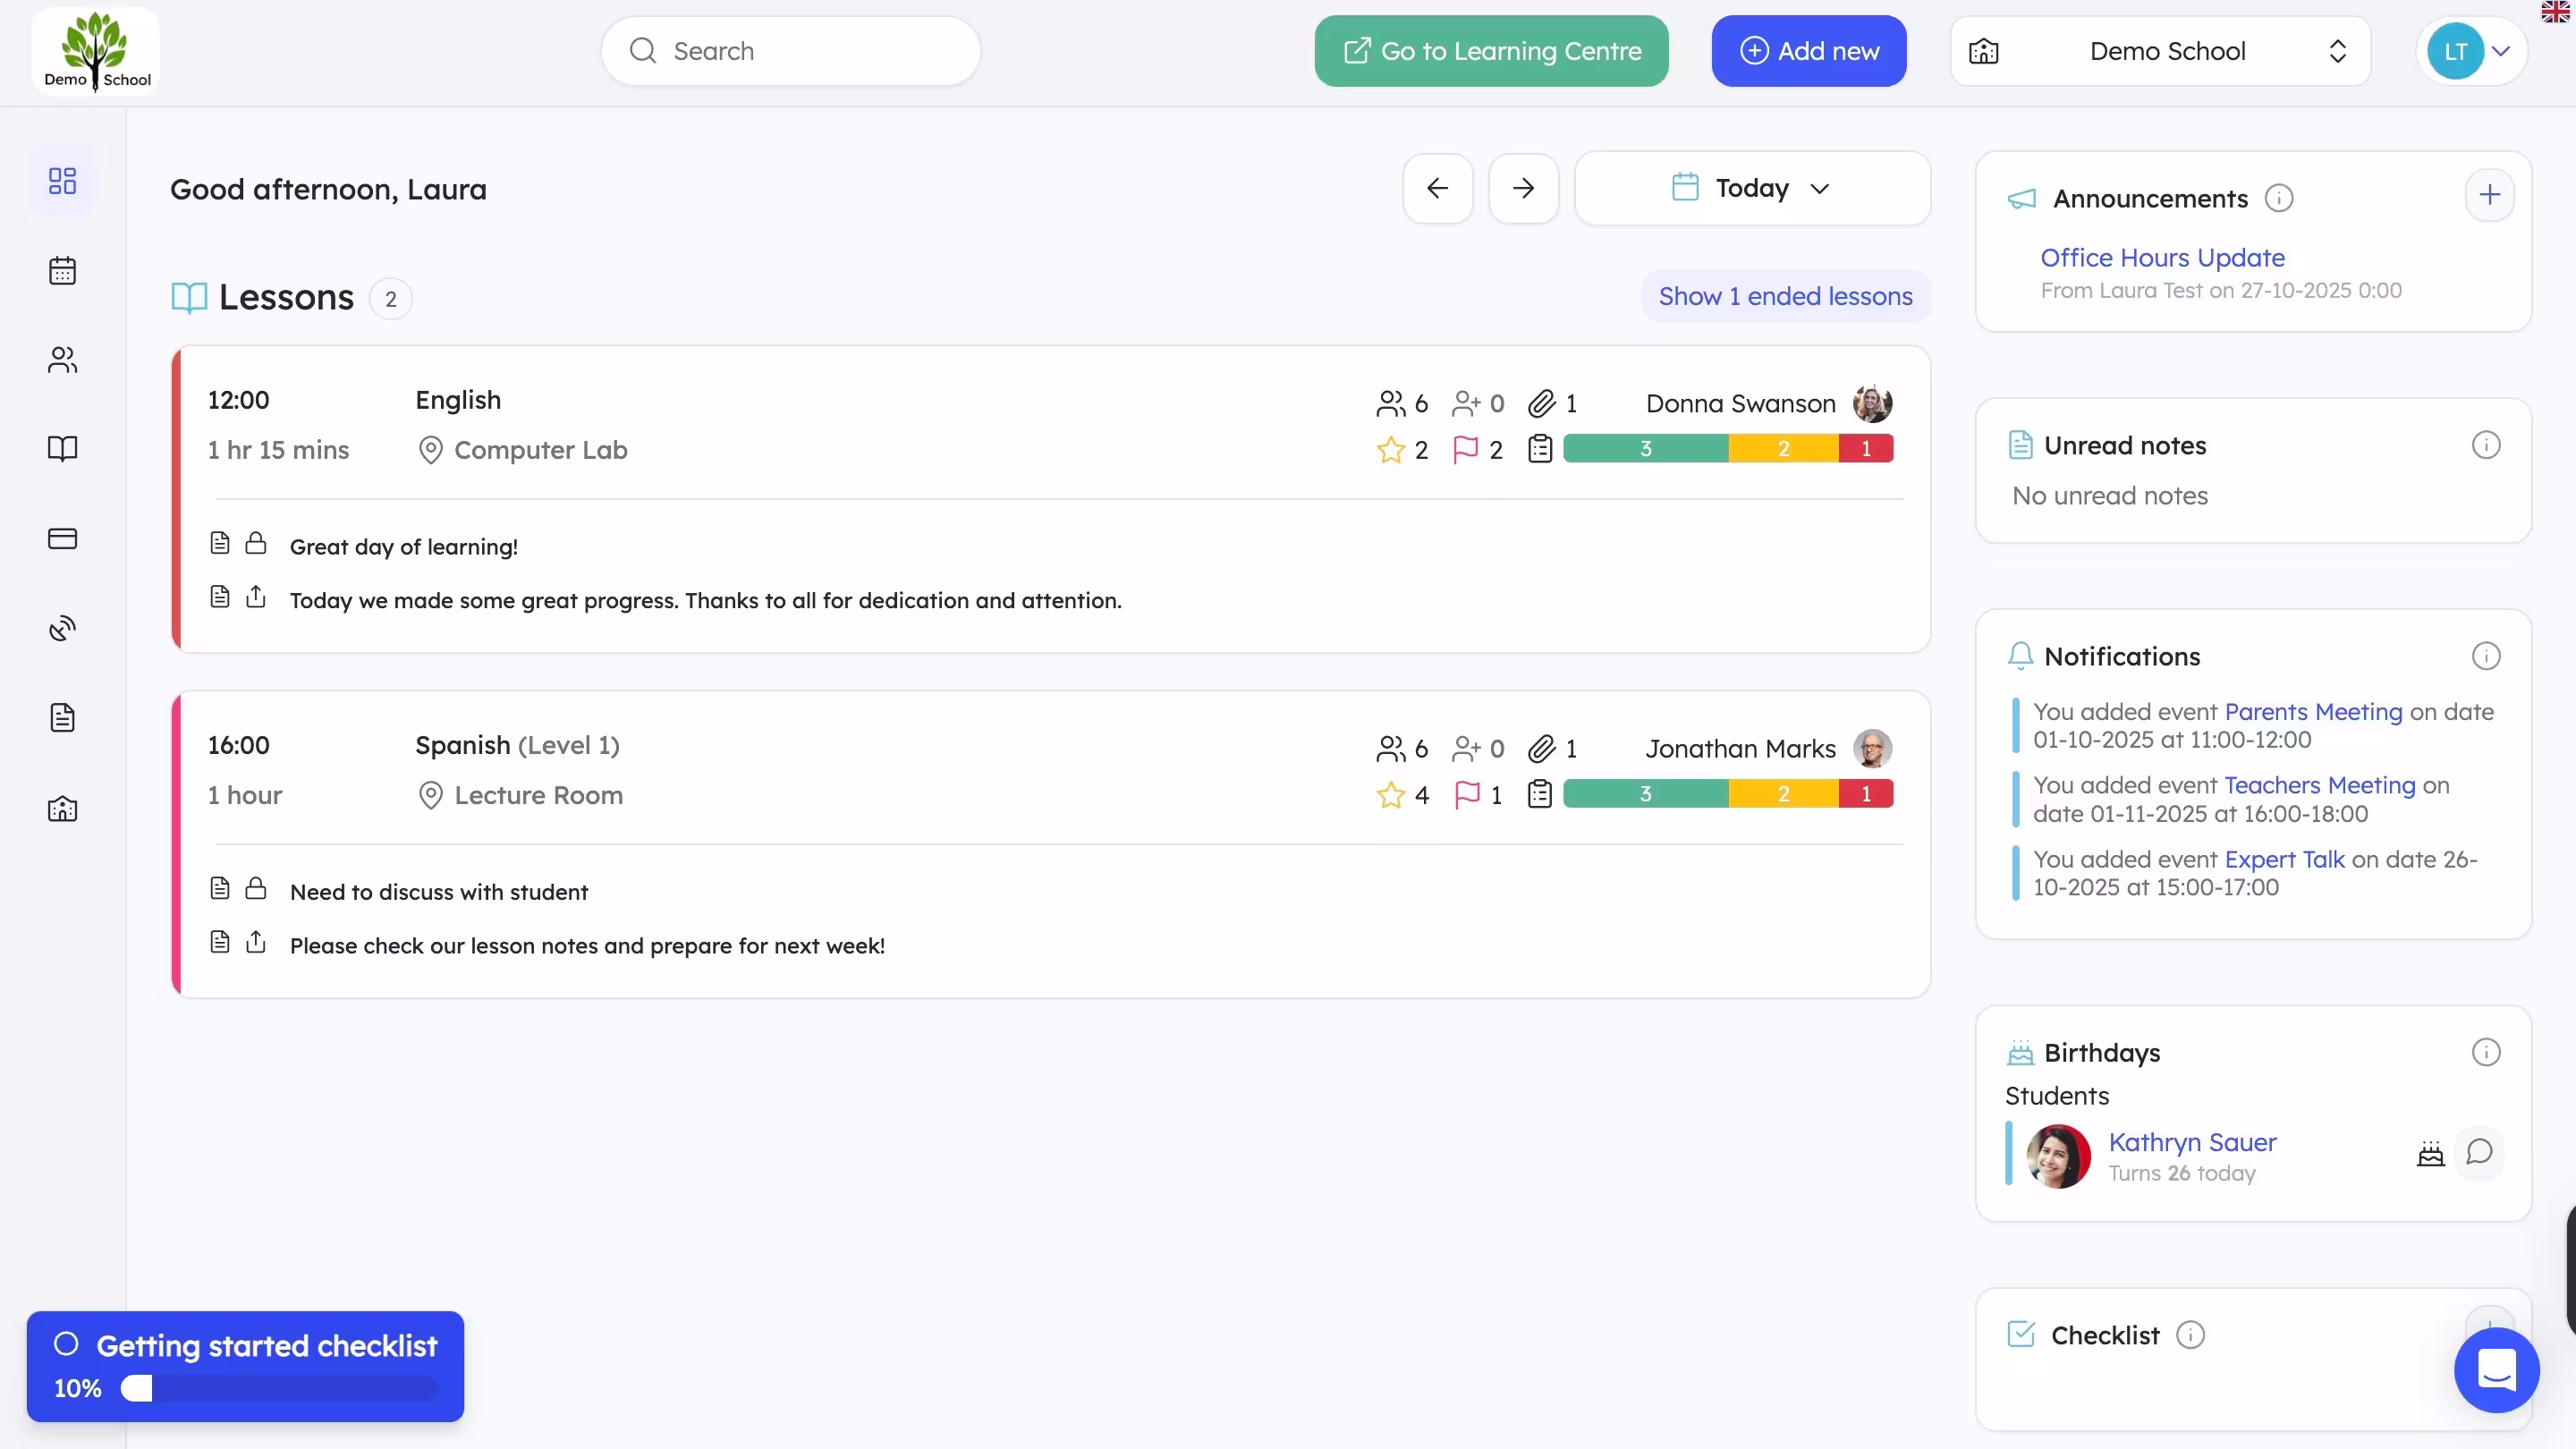Toggle 'Show 1 ended lessons'
The height and width of the screenshot is (1449, 2576).
pyautogui.click(x=1785, y=295)
